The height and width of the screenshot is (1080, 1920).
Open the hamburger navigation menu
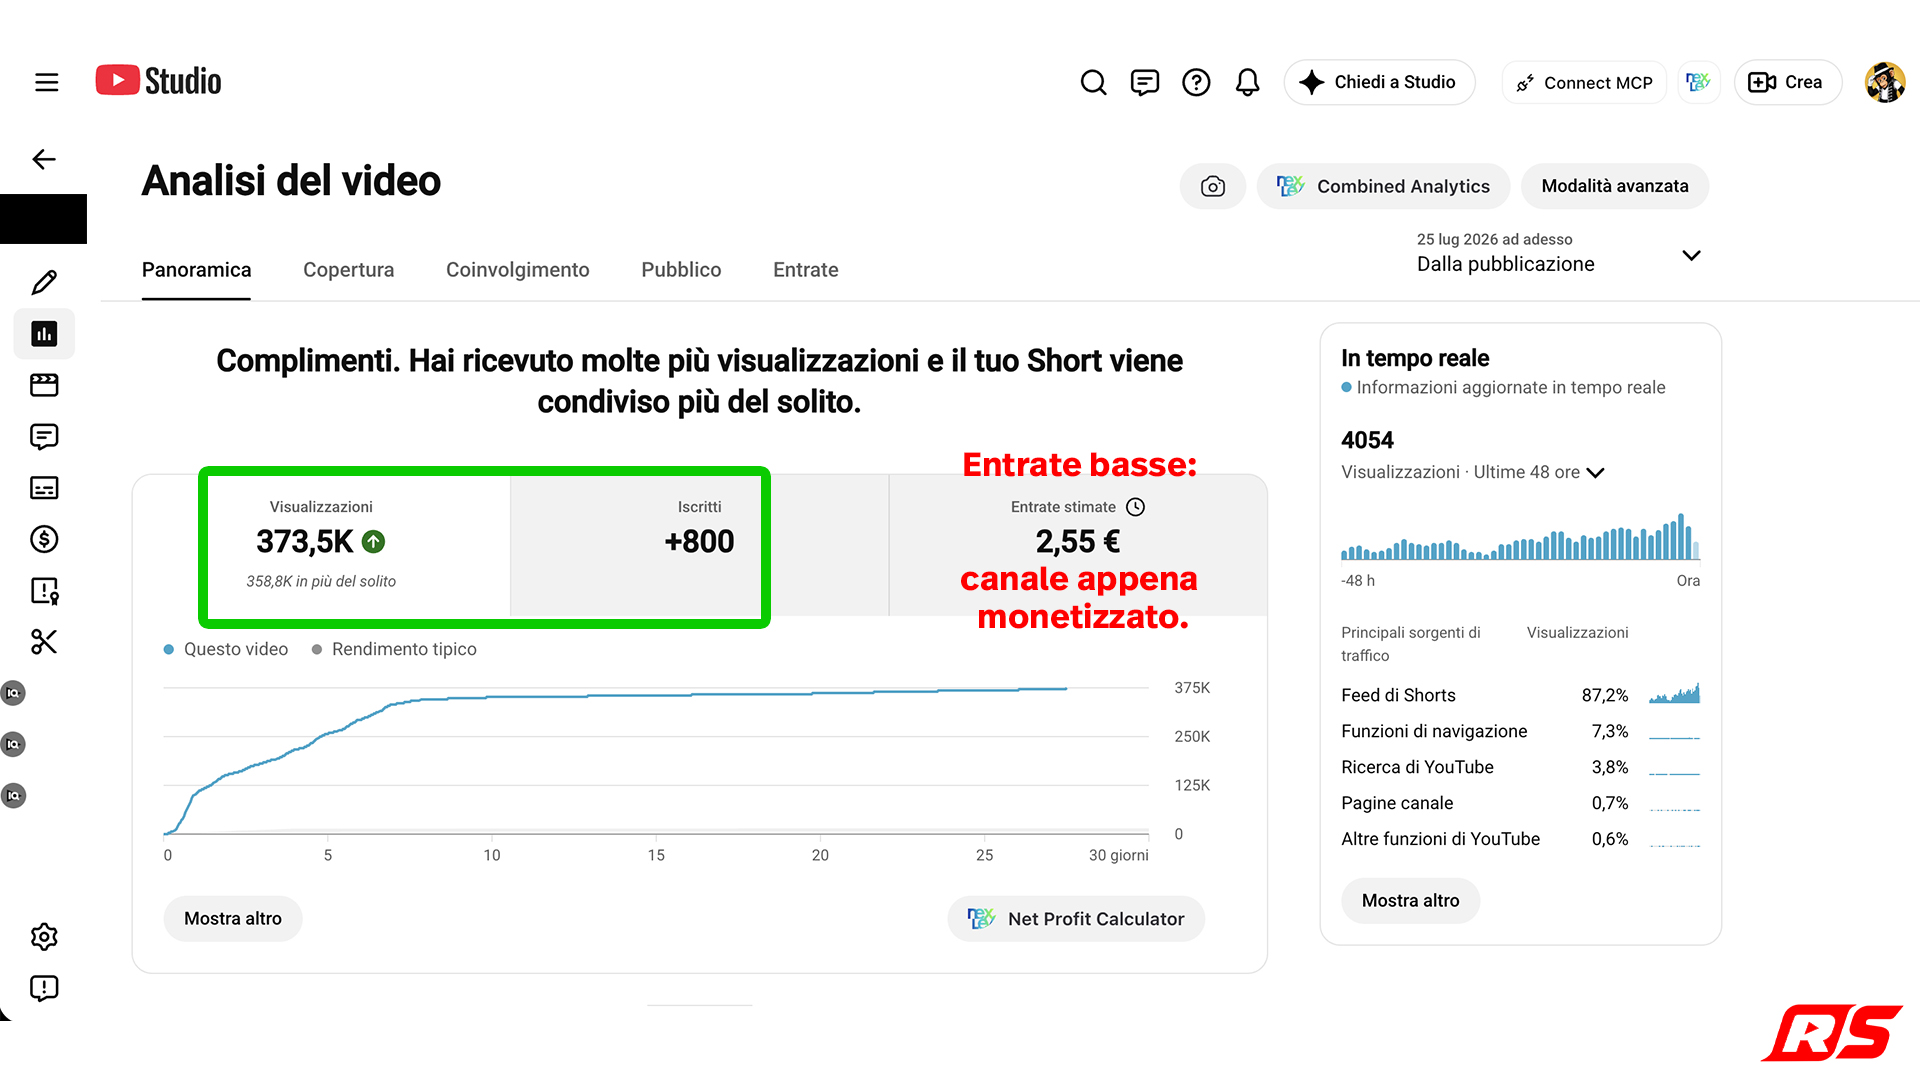pos(46,82)
